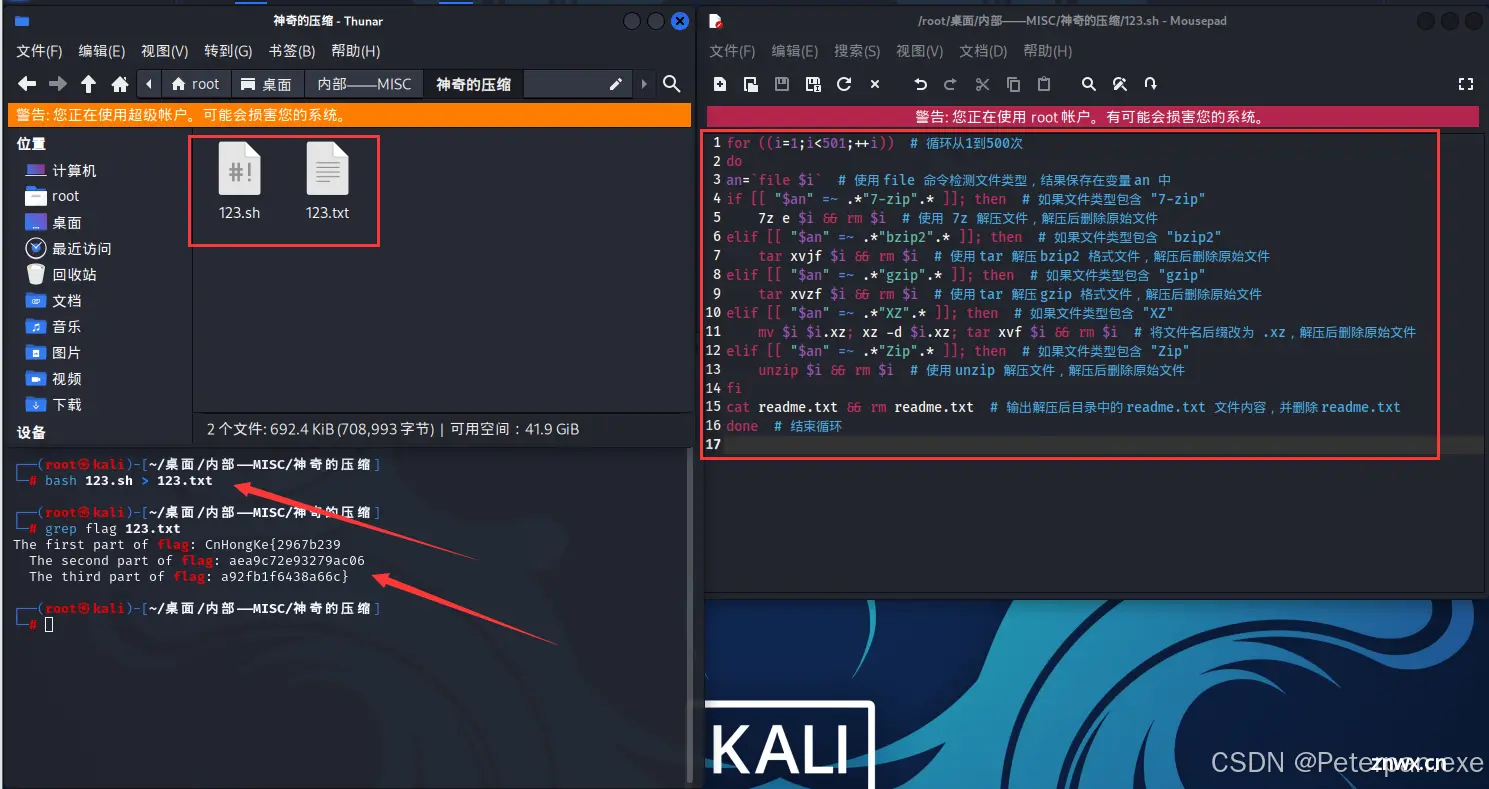Undo last edit in Mousepad
Viewport: 1489px width, 789px height.
tap(921, 84)
